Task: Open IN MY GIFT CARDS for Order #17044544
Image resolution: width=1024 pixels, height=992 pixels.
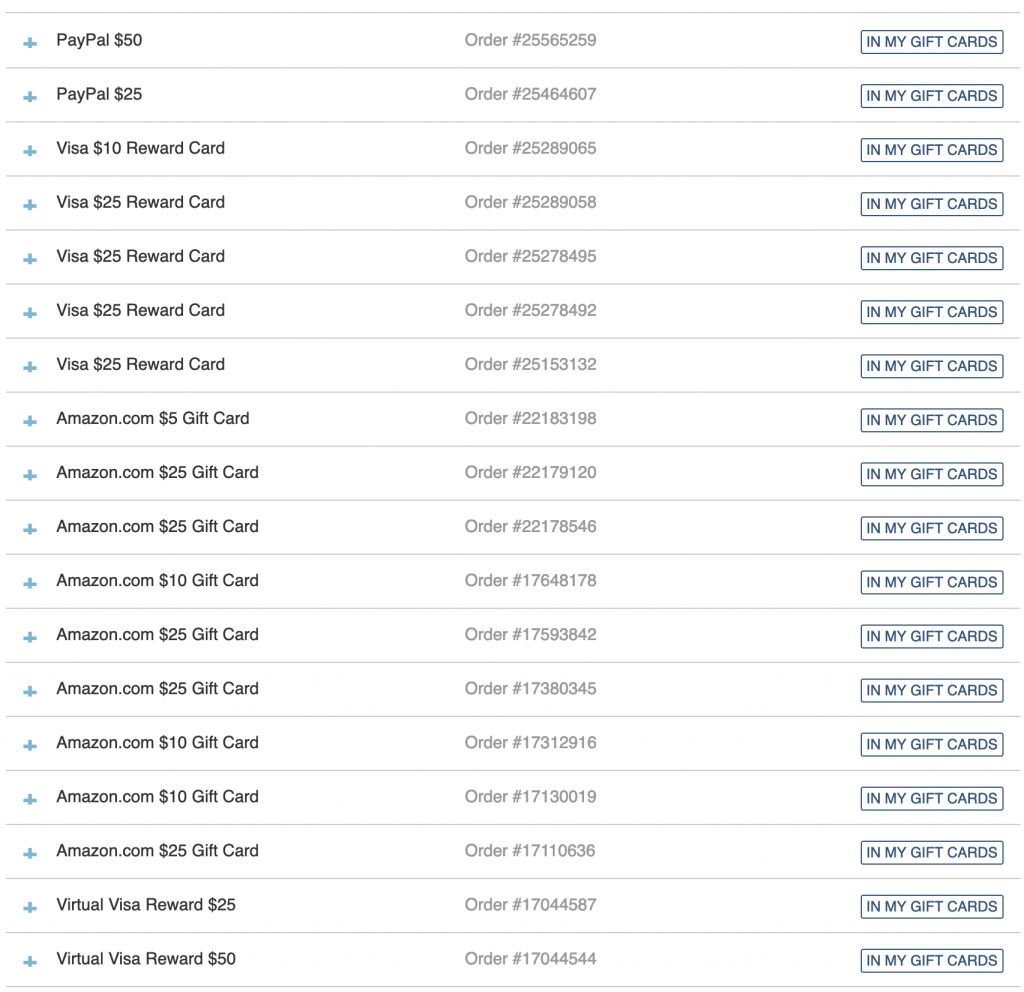Action: click(931, 960)
